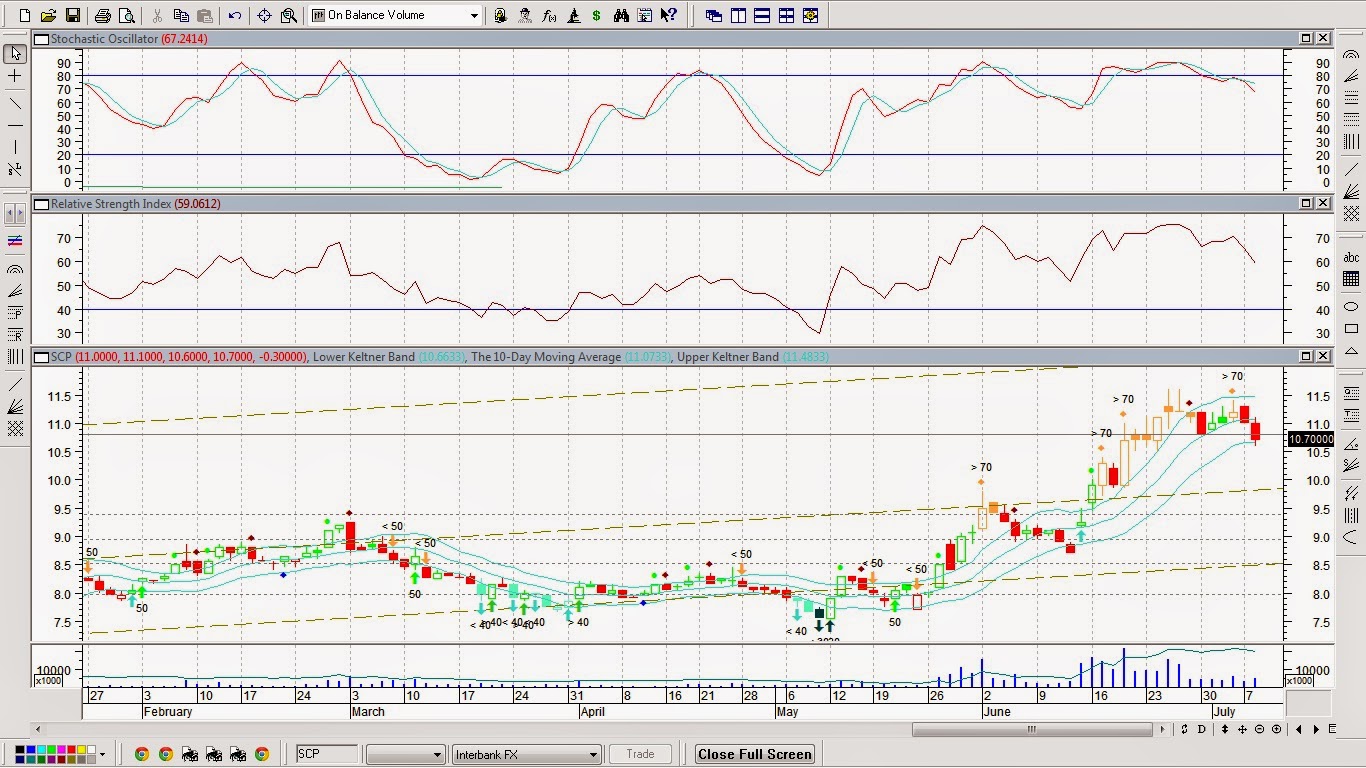Stack windows horizontally icon
This screenshot has height=768, width=1366.
pos(762,16)
